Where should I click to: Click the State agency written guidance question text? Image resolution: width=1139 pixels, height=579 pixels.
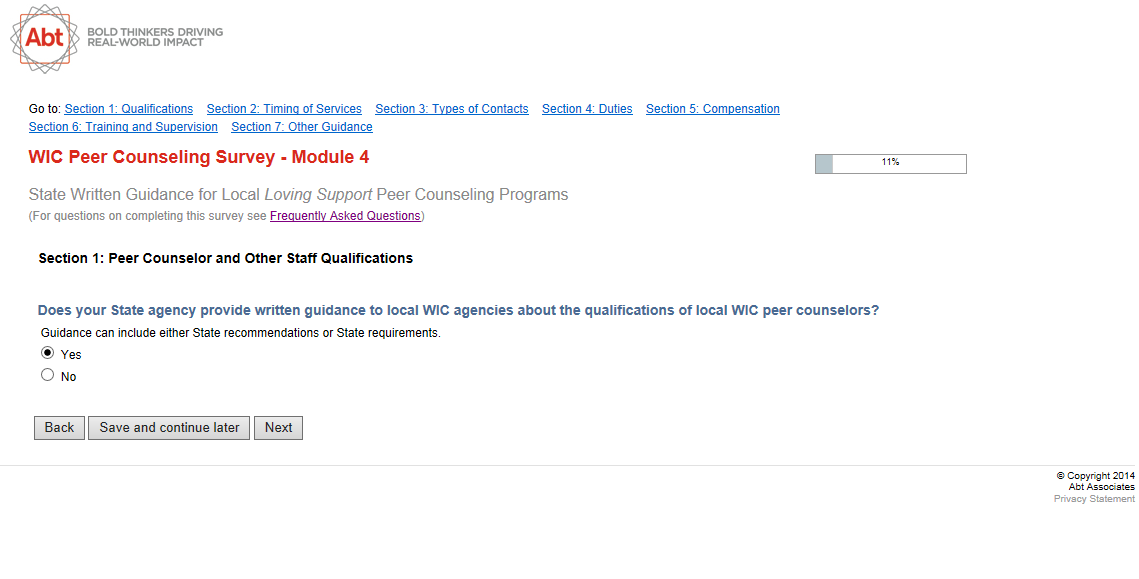coord(458,310)
